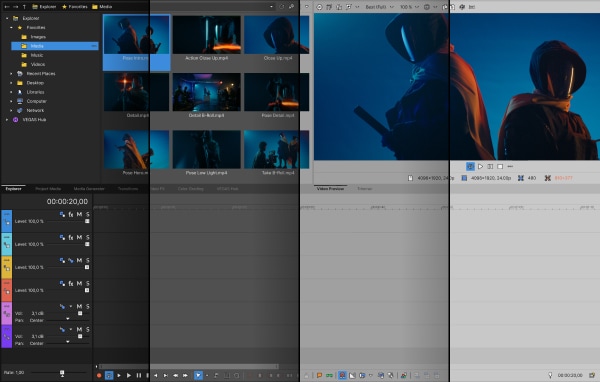This screenshot has height=382, width=600.
Task: Open track motion on third video track
Action: click(62, 261)
